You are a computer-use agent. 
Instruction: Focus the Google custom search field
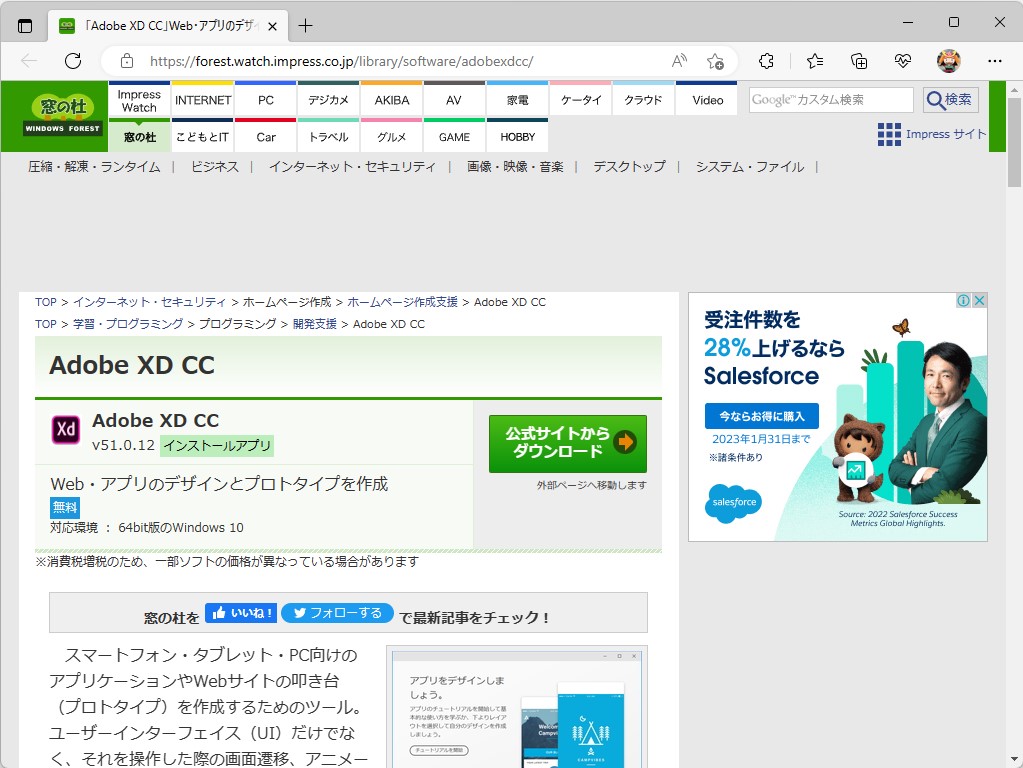pos(831,100)
